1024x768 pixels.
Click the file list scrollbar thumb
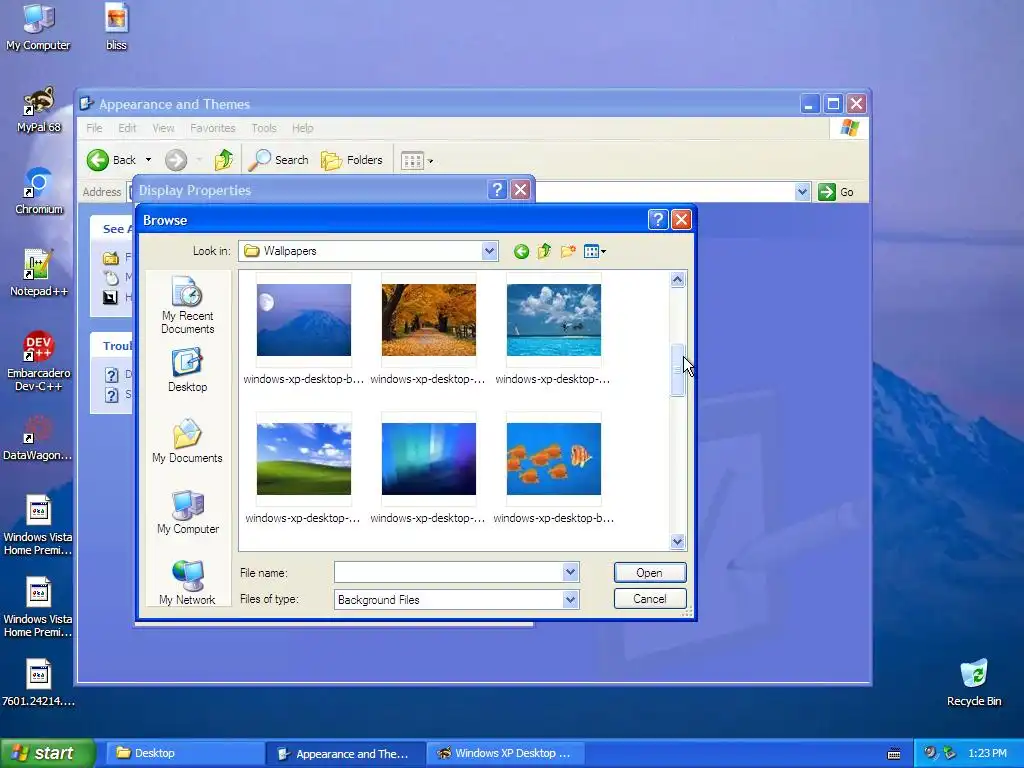[x=677, y=370]
